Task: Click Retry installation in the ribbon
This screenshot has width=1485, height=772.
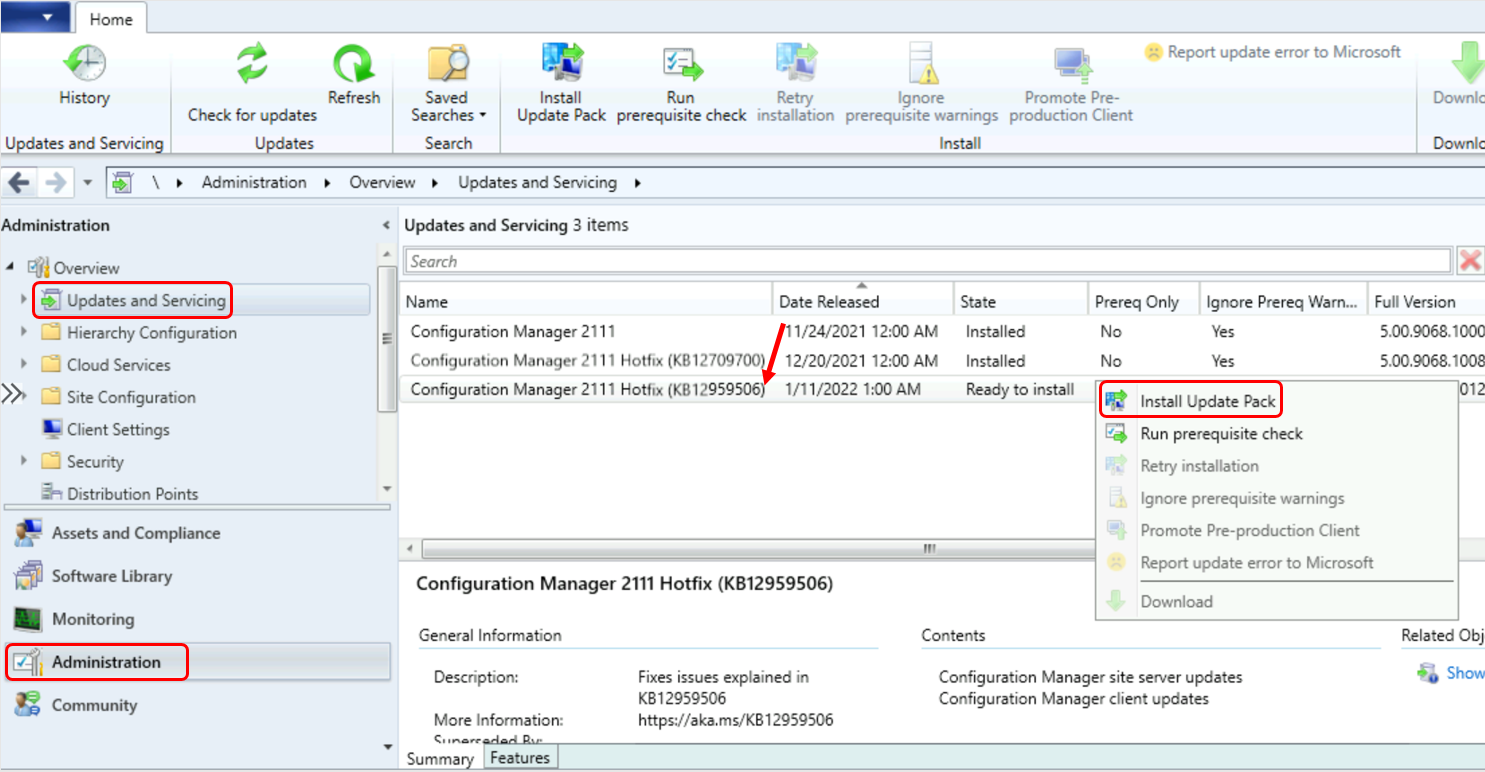Action: [x=795, y=85]
